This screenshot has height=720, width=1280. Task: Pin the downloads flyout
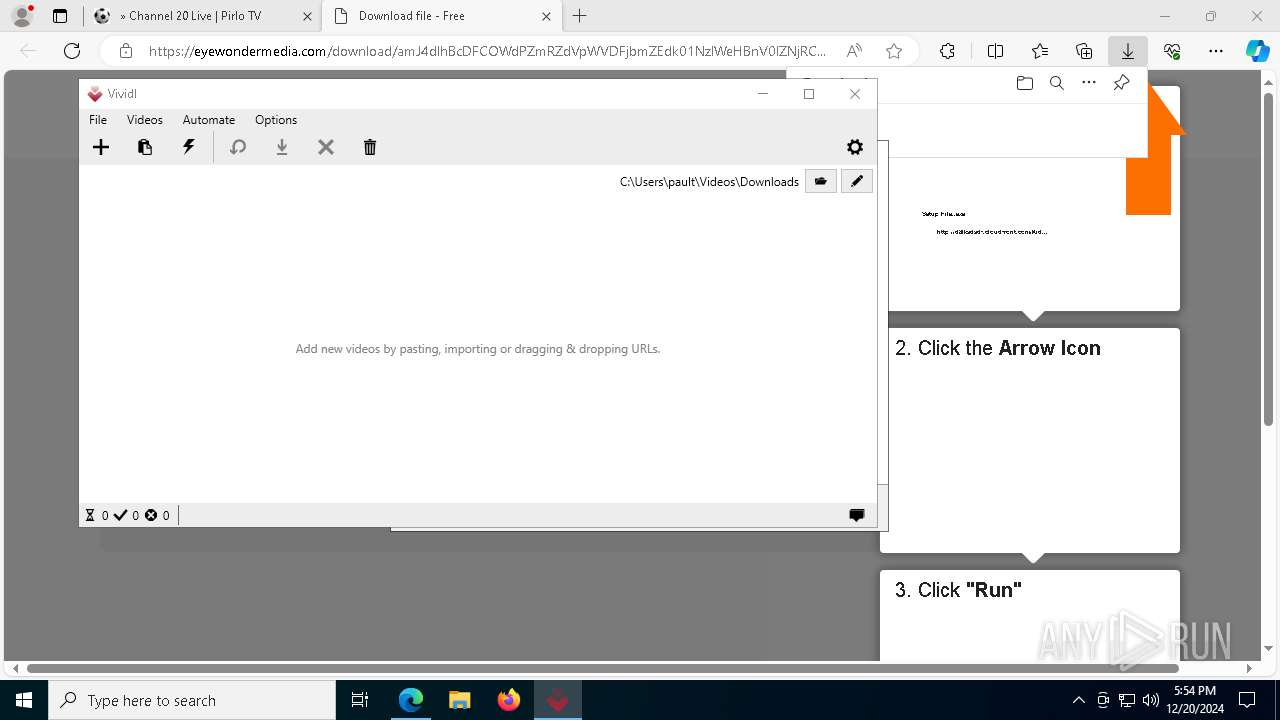pos(1121,83)
